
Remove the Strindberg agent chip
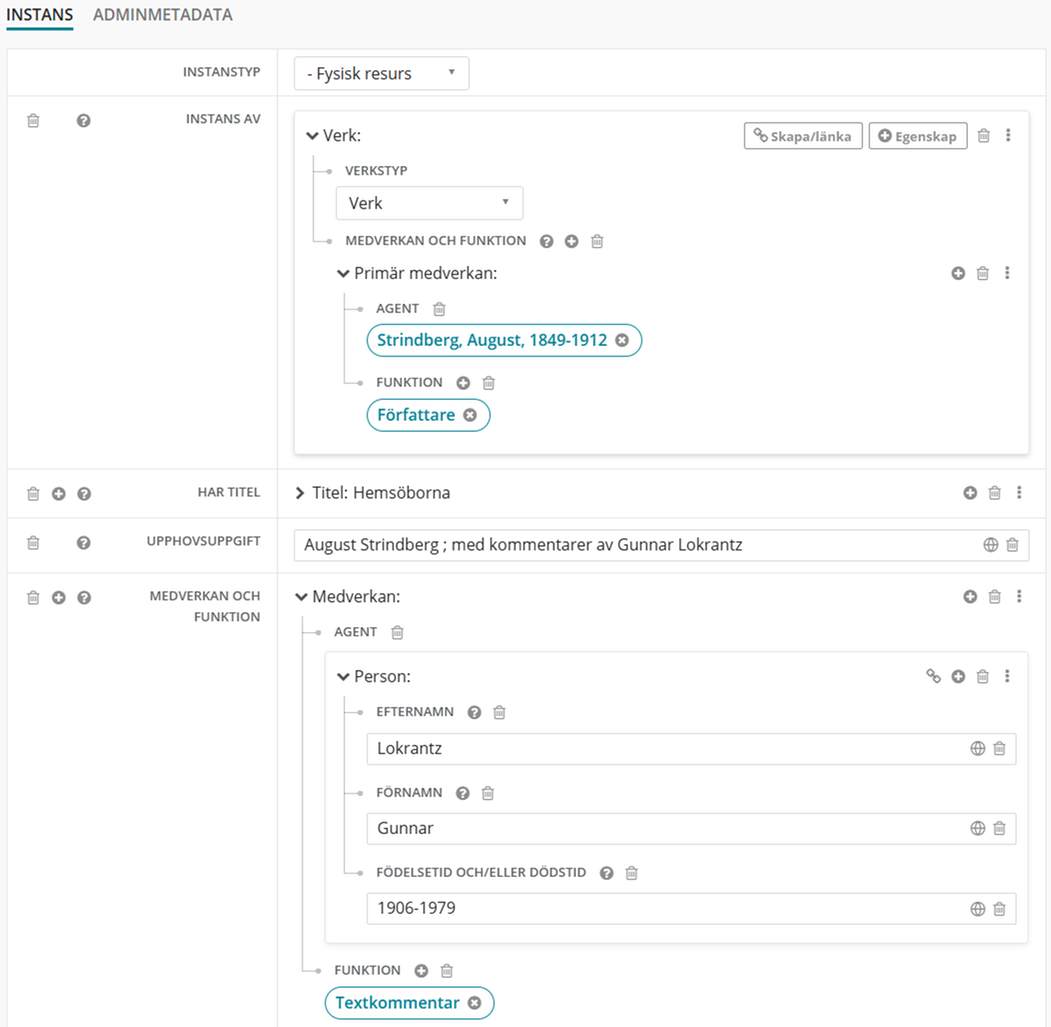click(x=622, y=340)
